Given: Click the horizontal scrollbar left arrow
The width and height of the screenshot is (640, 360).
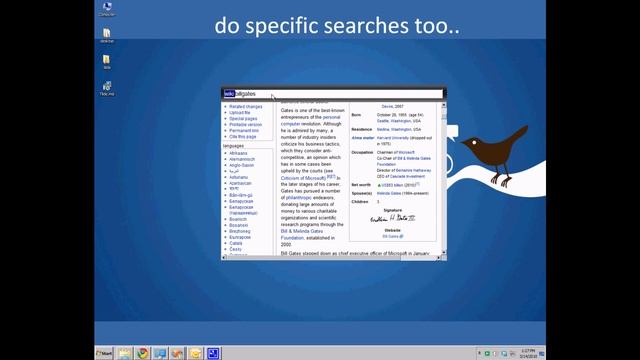Looking at the screenshot, I should tap(224, 258).
